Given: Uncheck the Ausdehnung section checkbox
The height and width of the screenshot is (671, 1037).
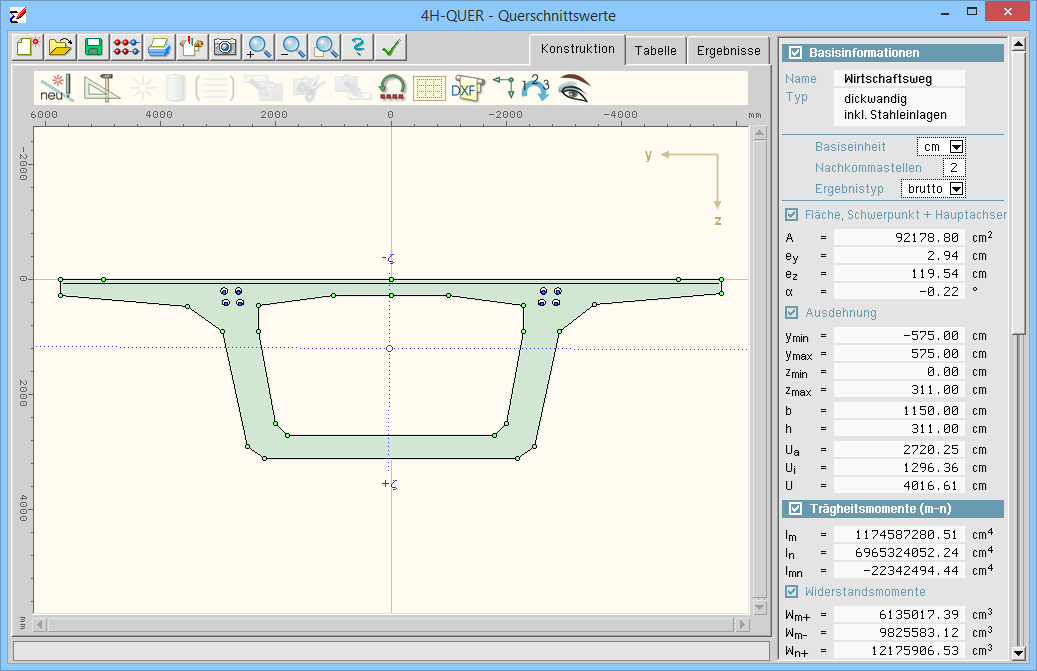Looking at the screenshot, I should click(792, 313).
